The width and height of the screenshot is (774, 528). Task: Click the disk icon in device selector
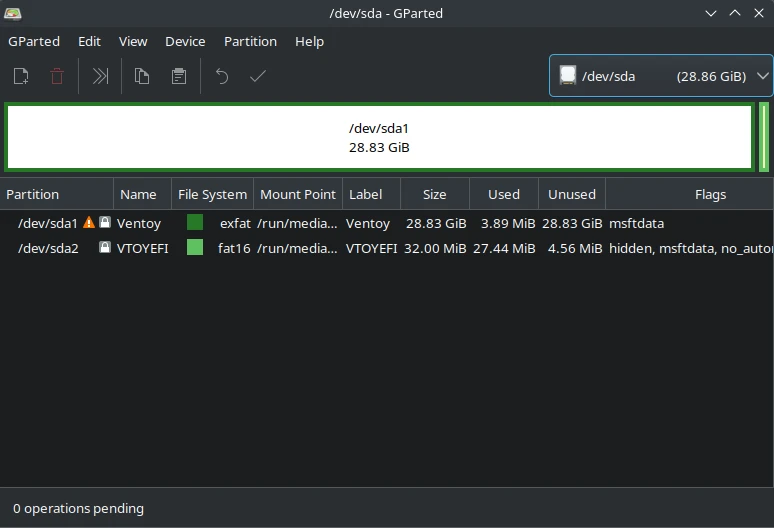(568, 75)
